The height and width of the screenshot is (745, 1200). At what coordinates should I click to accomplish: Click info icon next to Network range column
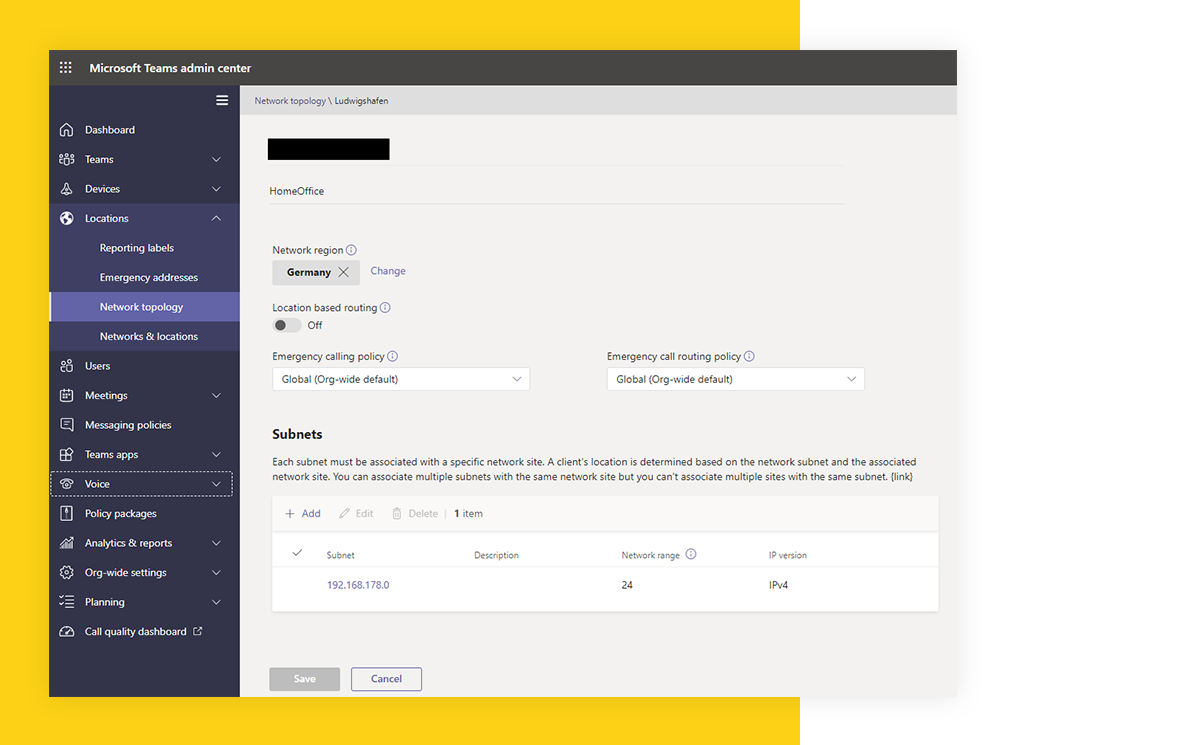pos(691,554)
